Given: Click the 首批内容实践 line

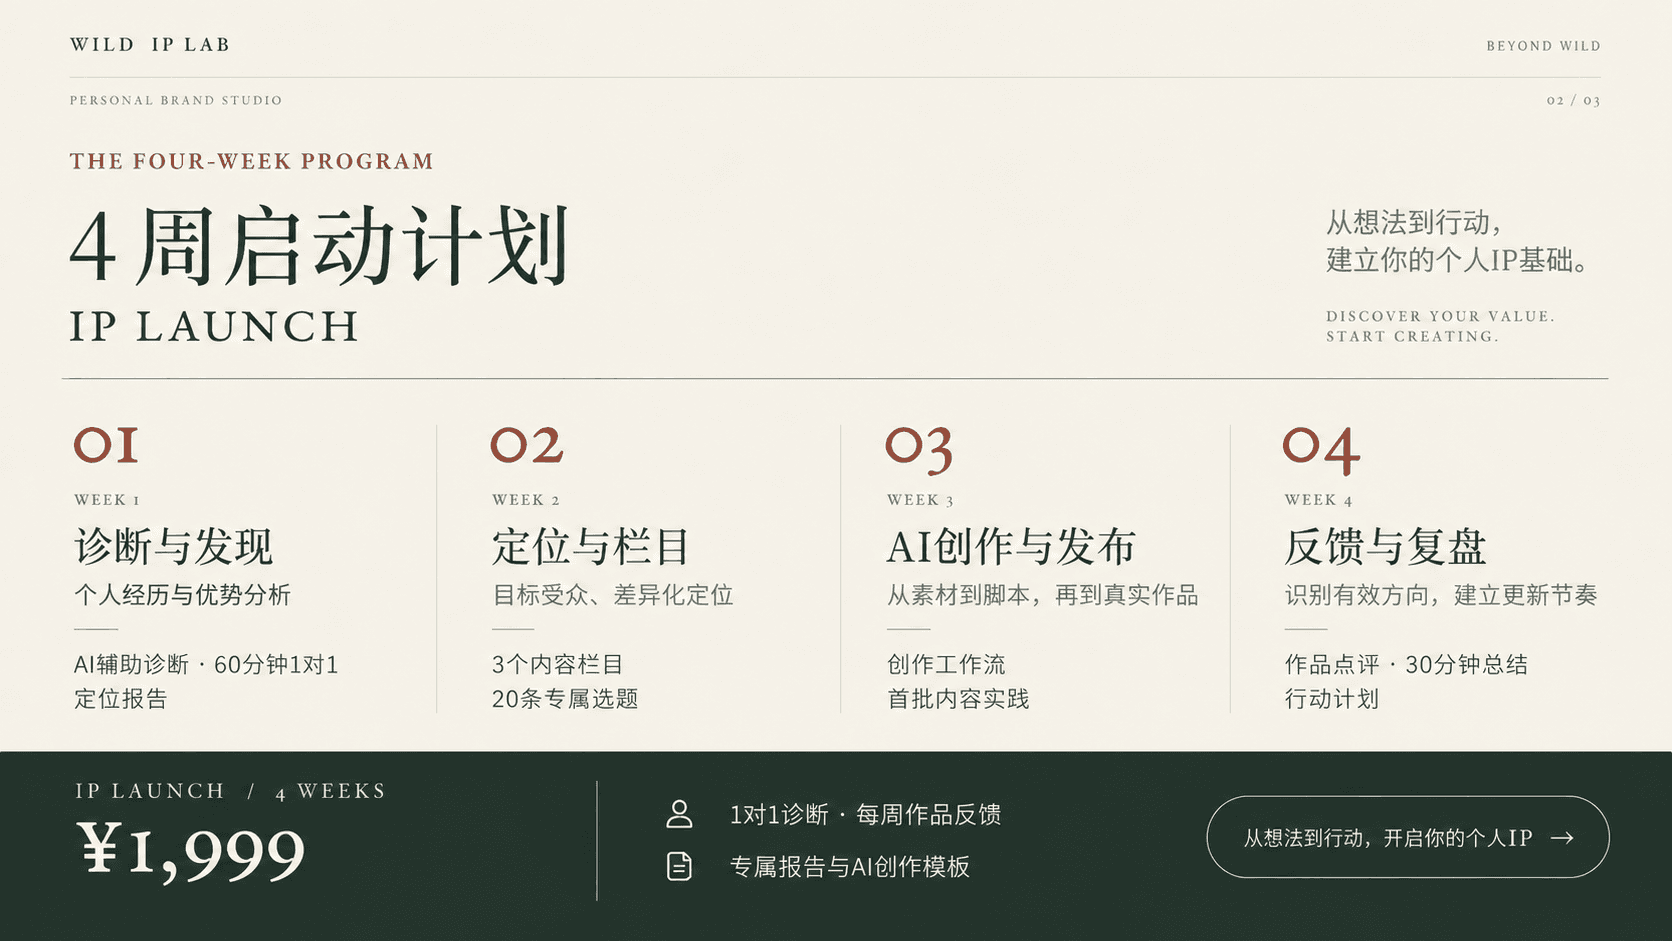Looking at the screenshot, I should pos(958,699).
